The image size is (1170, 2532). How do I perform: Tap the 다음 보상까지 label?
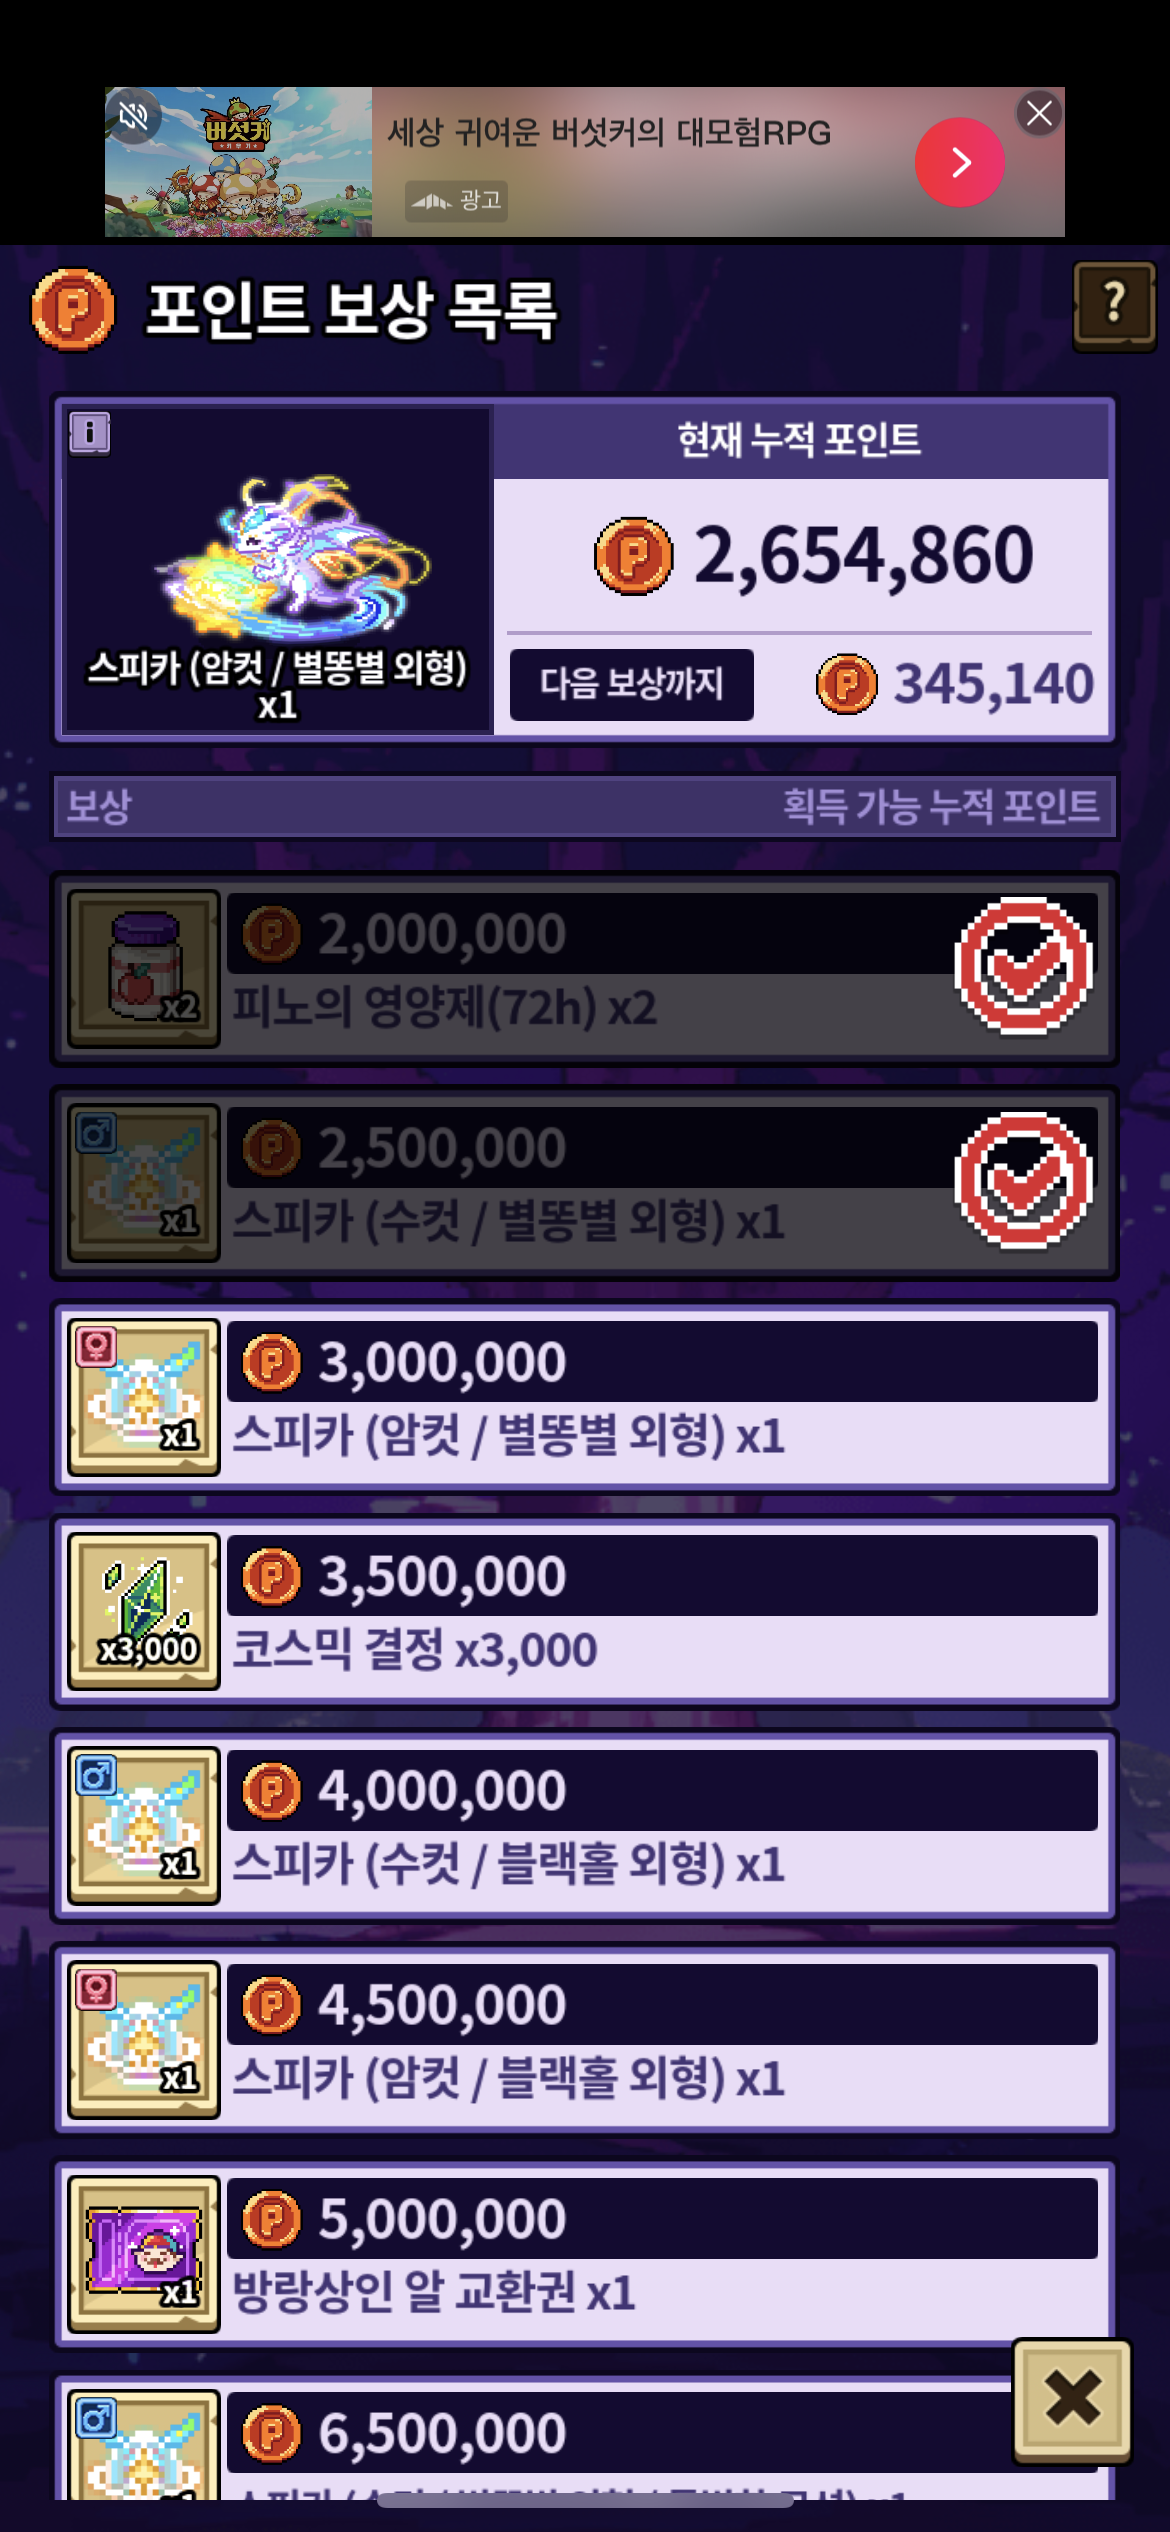(x=632, y=684)
